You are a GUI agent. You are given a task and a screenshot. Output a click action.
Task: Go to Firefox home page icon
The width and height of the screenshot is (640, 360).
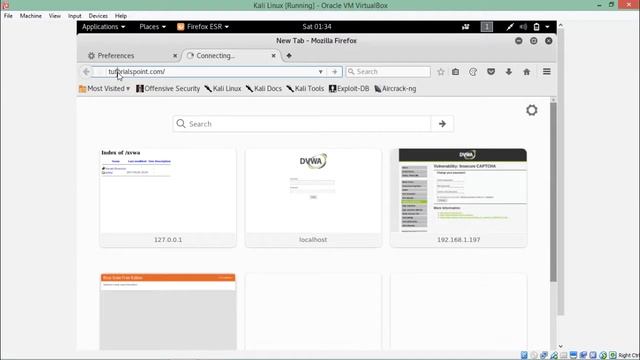[527, 72]
